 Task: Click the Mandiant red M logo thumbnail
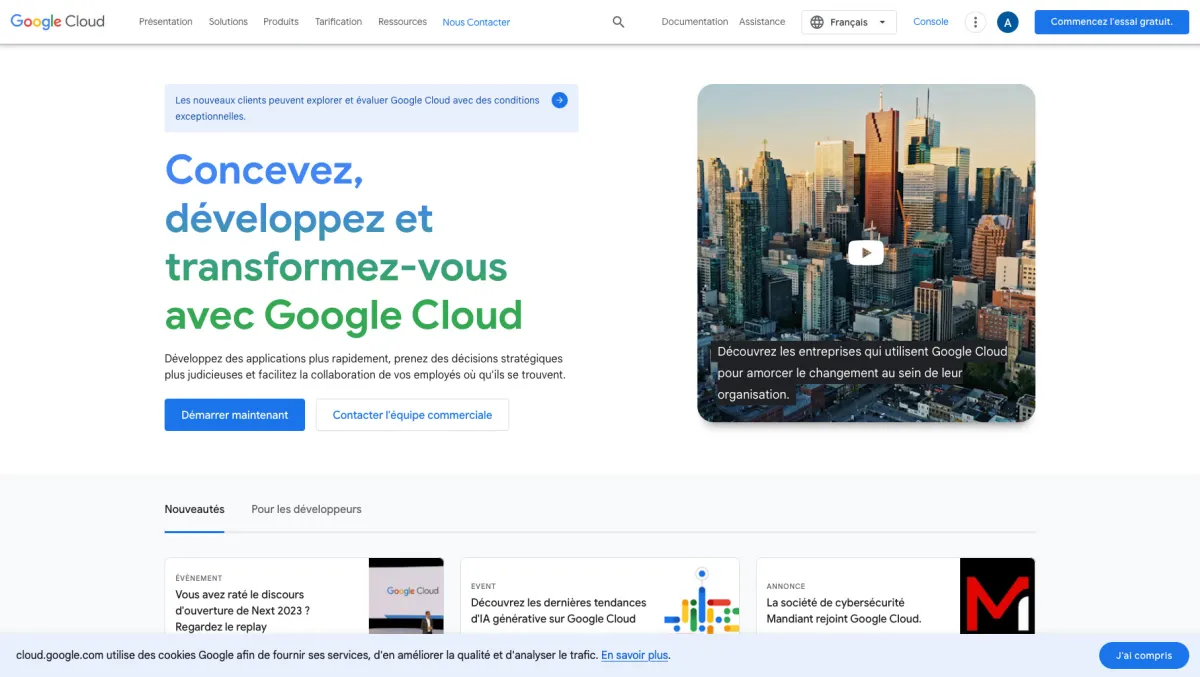(x=997, y=596)
